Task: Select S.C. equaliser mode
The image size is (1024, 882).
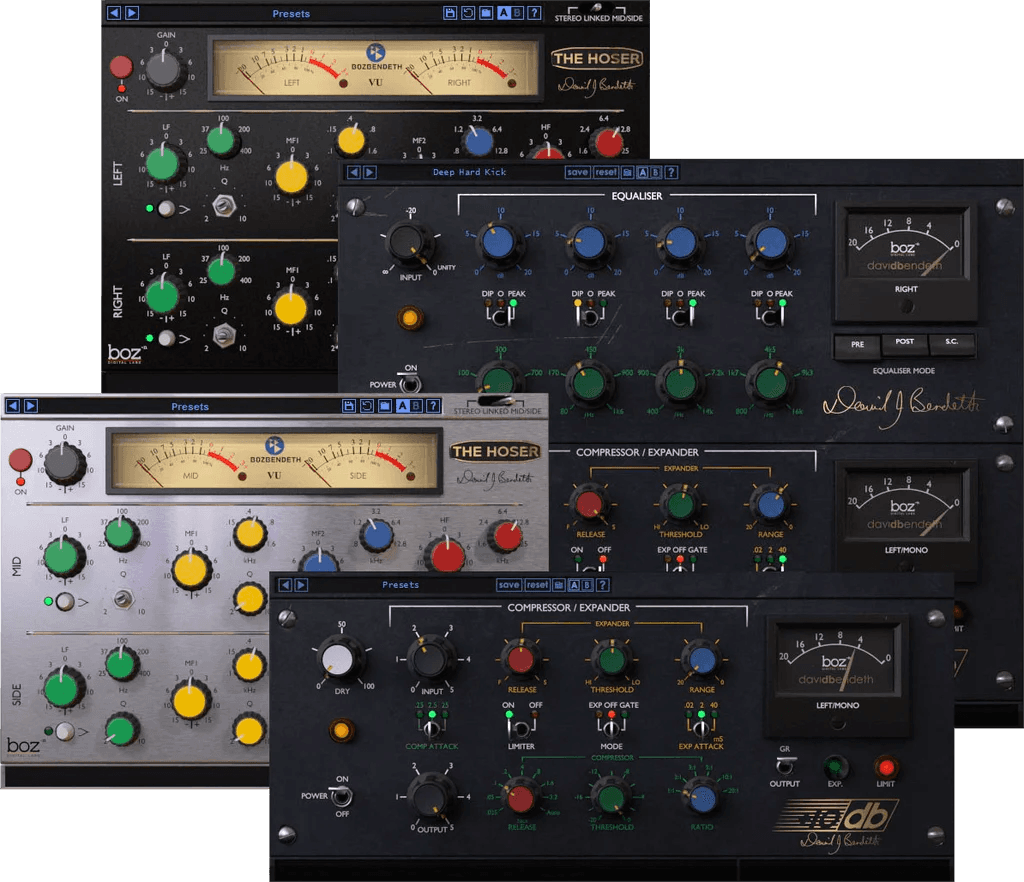Action: coord(951,345)
